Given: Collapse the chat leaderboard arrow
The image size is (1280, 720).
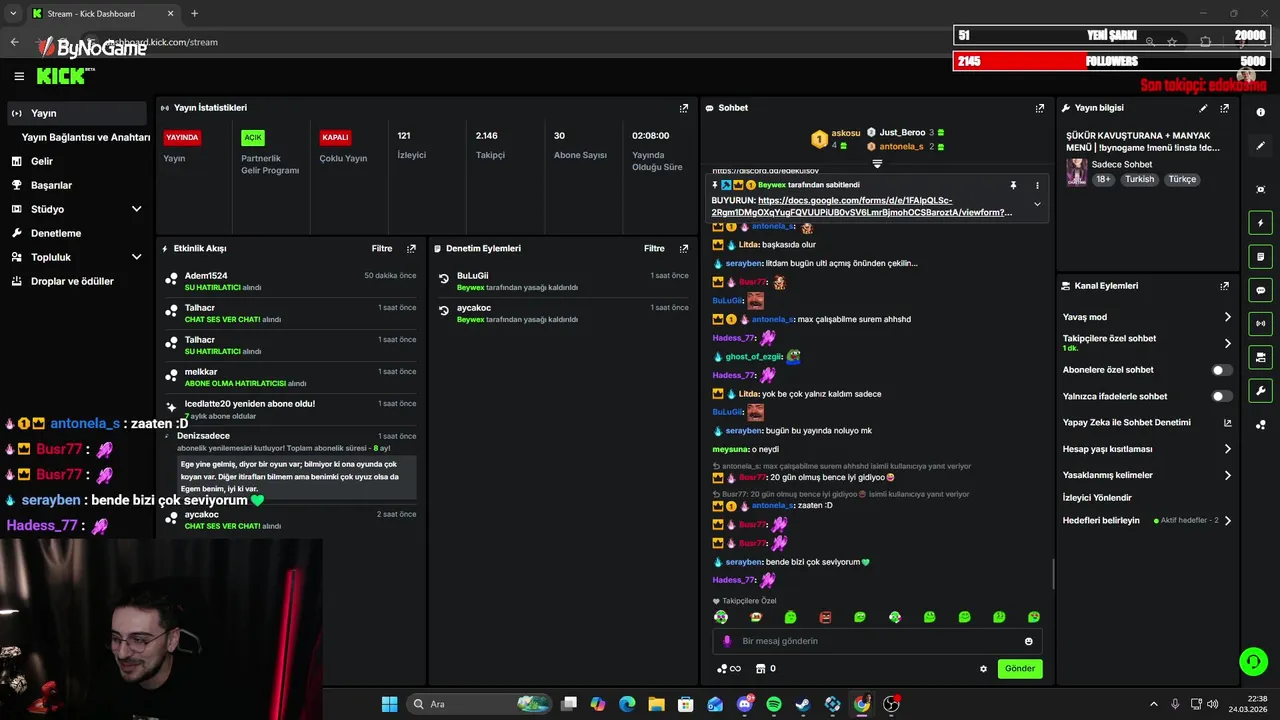Looking at the screenshot, I should (x=877, y=163).
